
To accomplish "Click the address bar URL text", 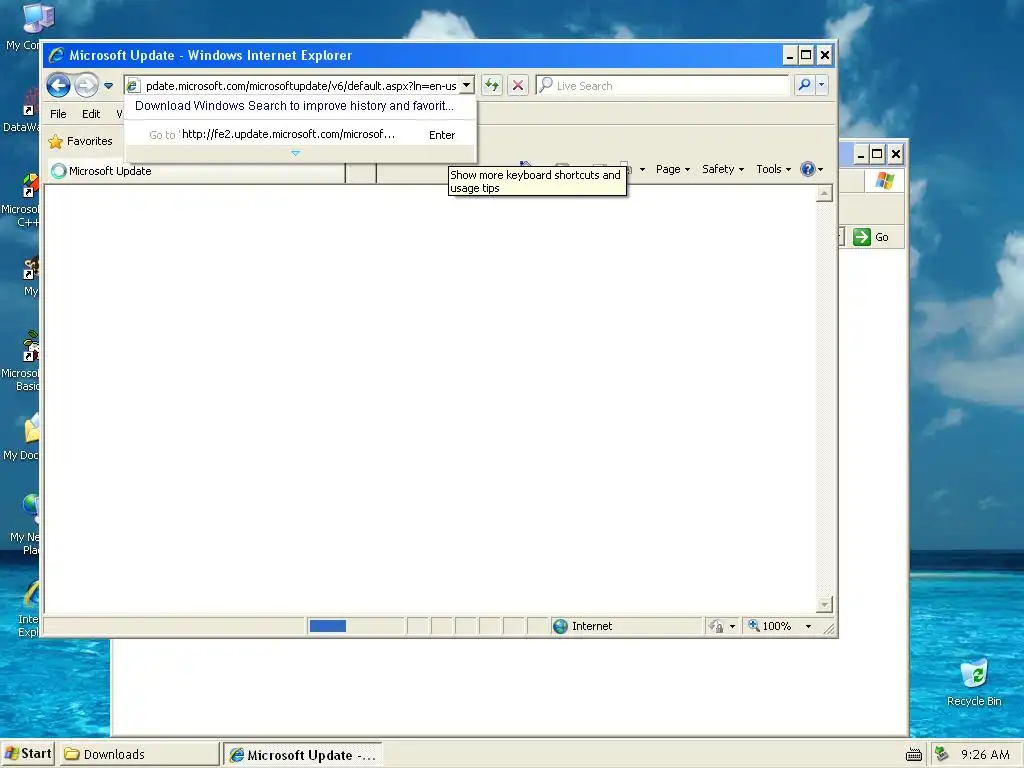I will click(301, 86).
